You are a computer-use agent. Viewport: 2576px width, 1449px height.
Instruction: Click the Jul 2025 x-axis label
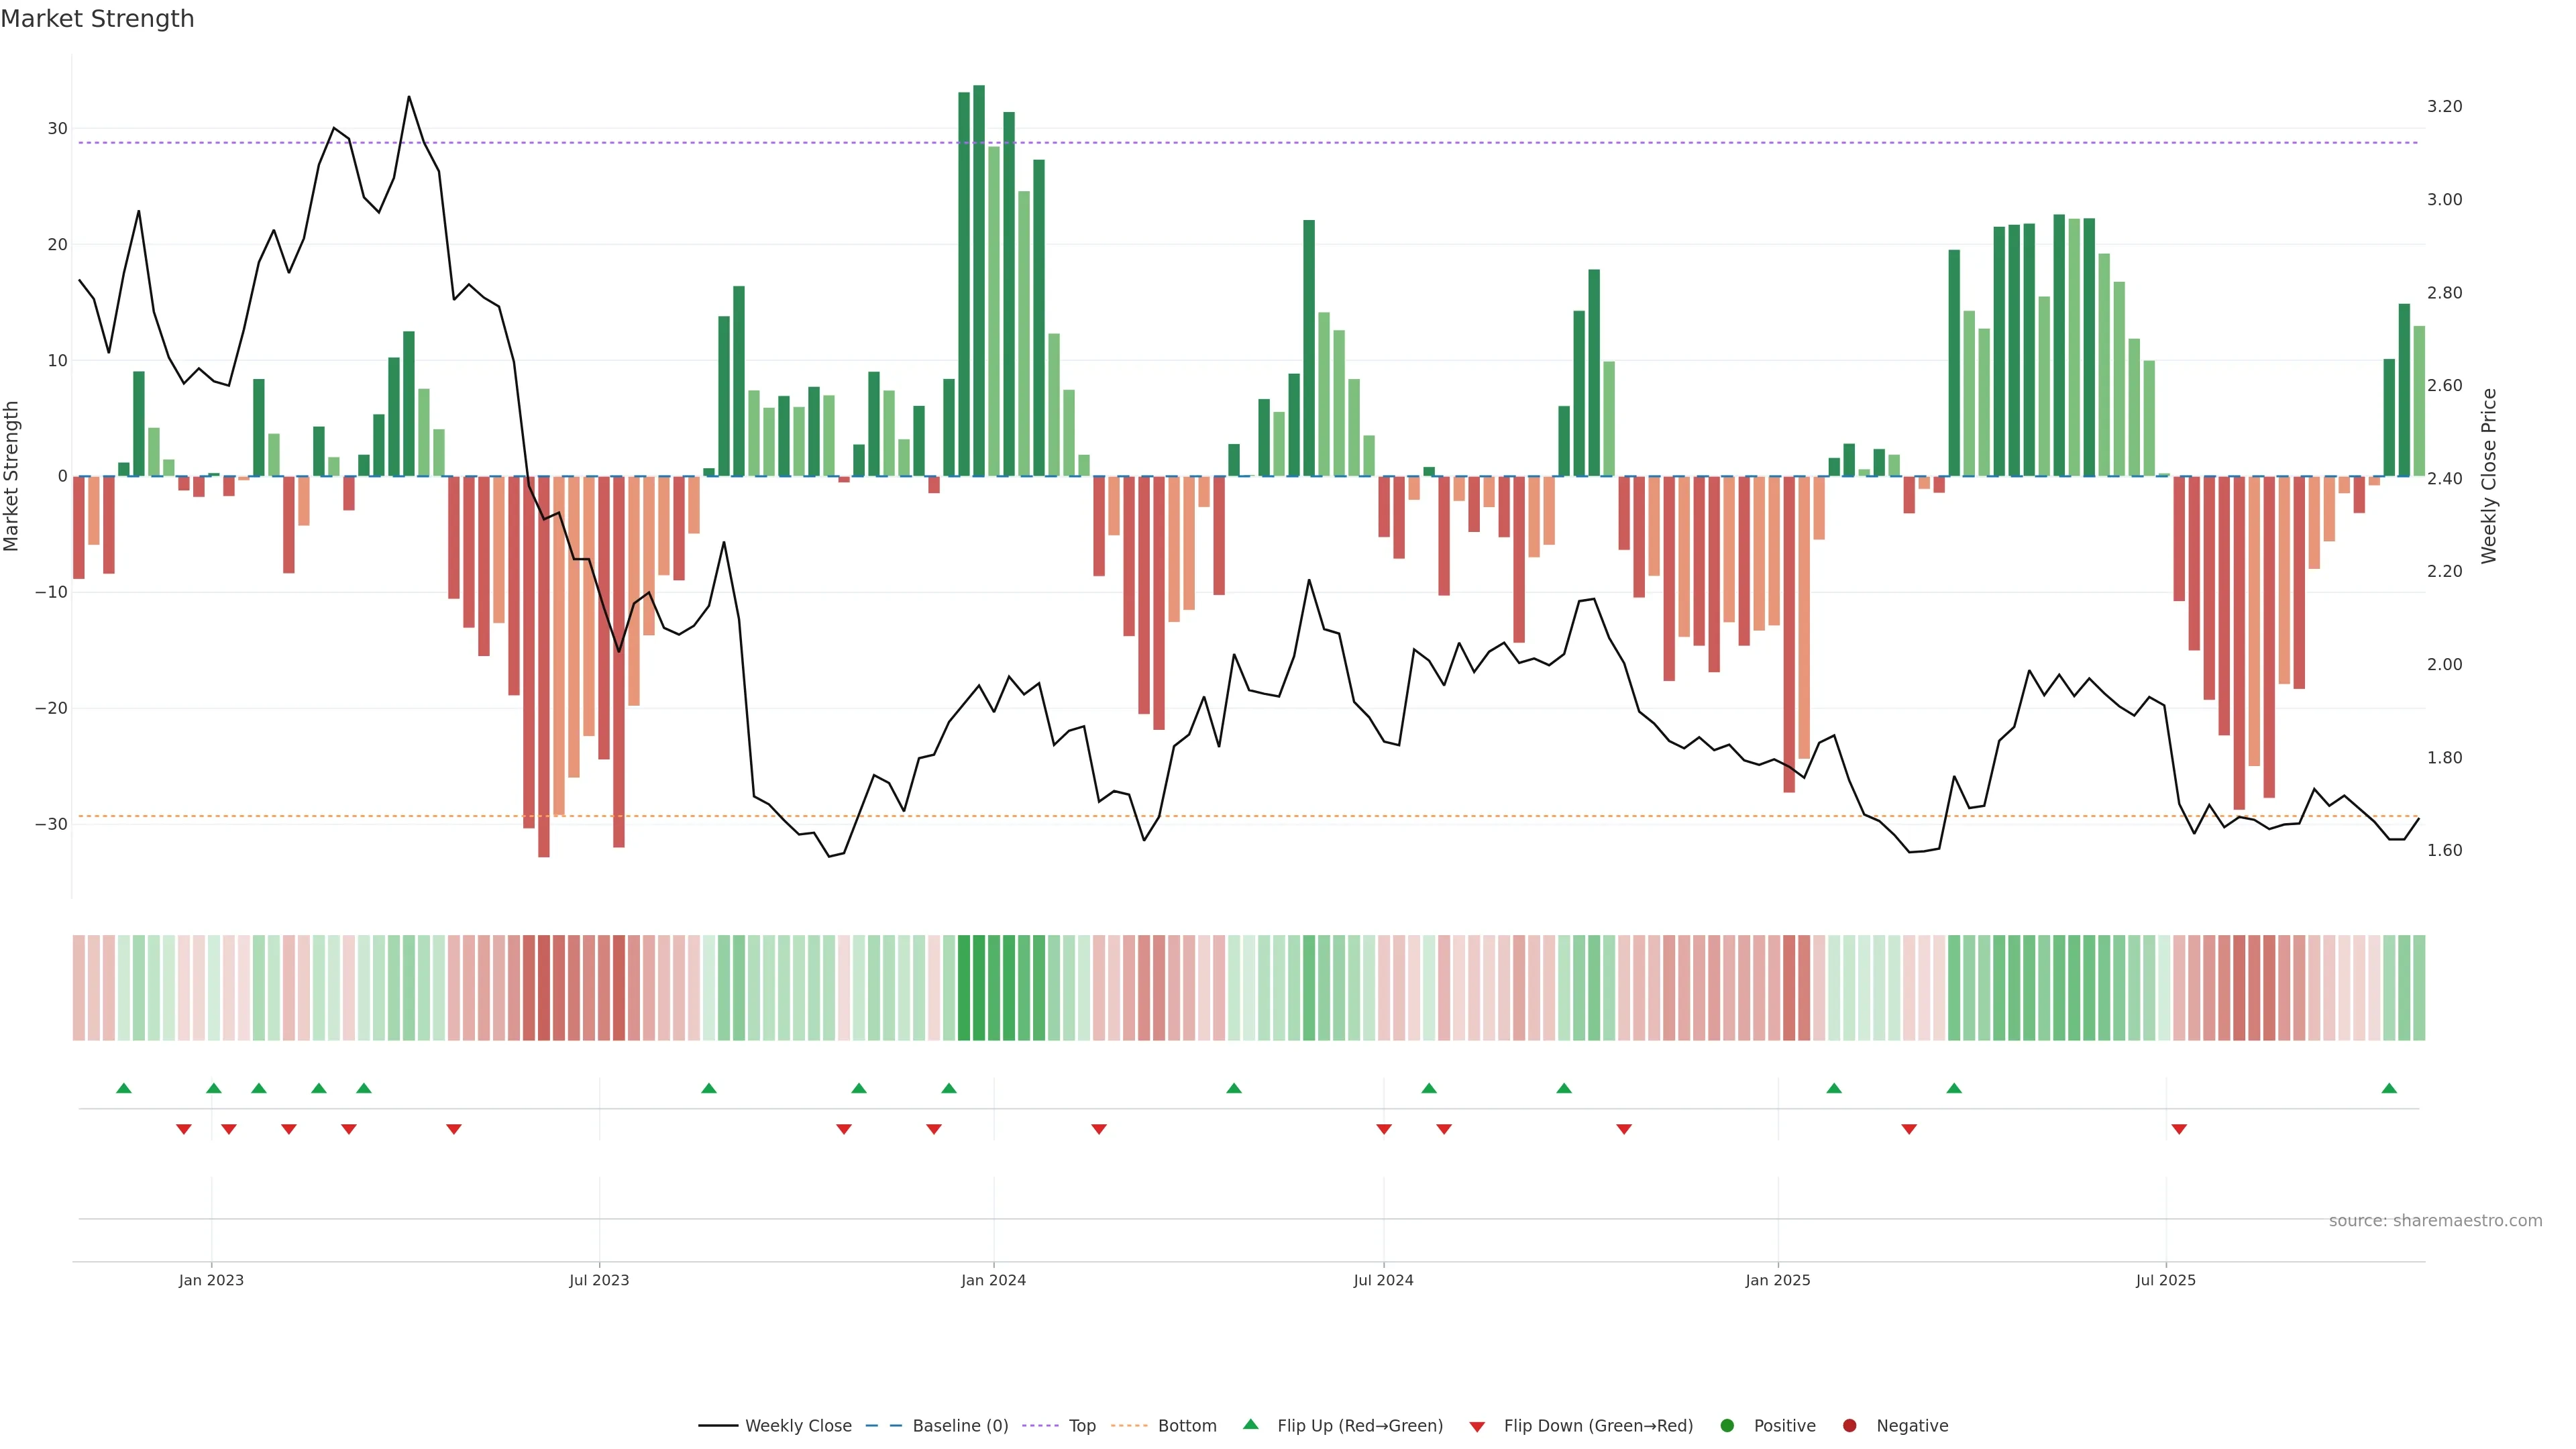pyautogui.click(x=2165, y=1280)
